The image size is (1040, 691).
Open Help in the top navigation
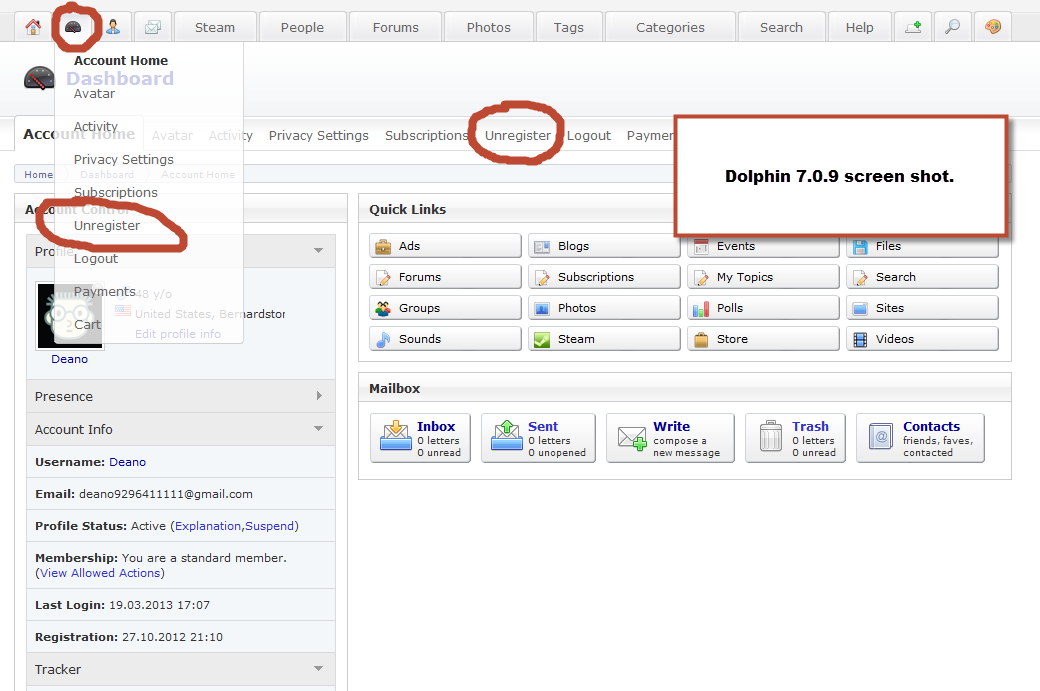coord(859,27)
